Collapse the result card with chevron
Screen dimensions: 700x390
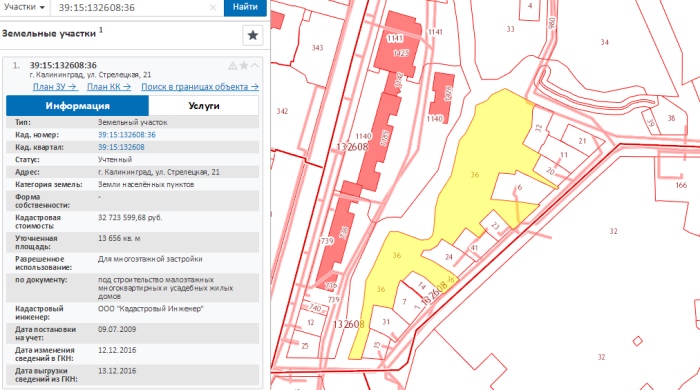point(254,66)
